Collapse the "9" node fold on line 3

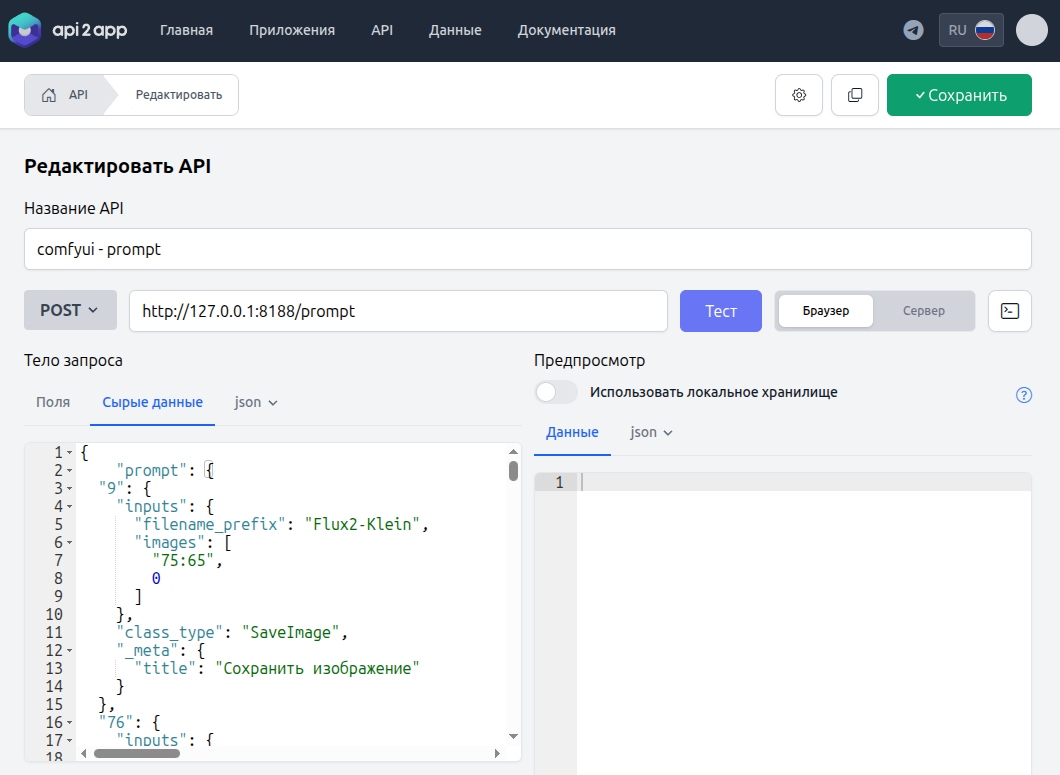(69, 489)
